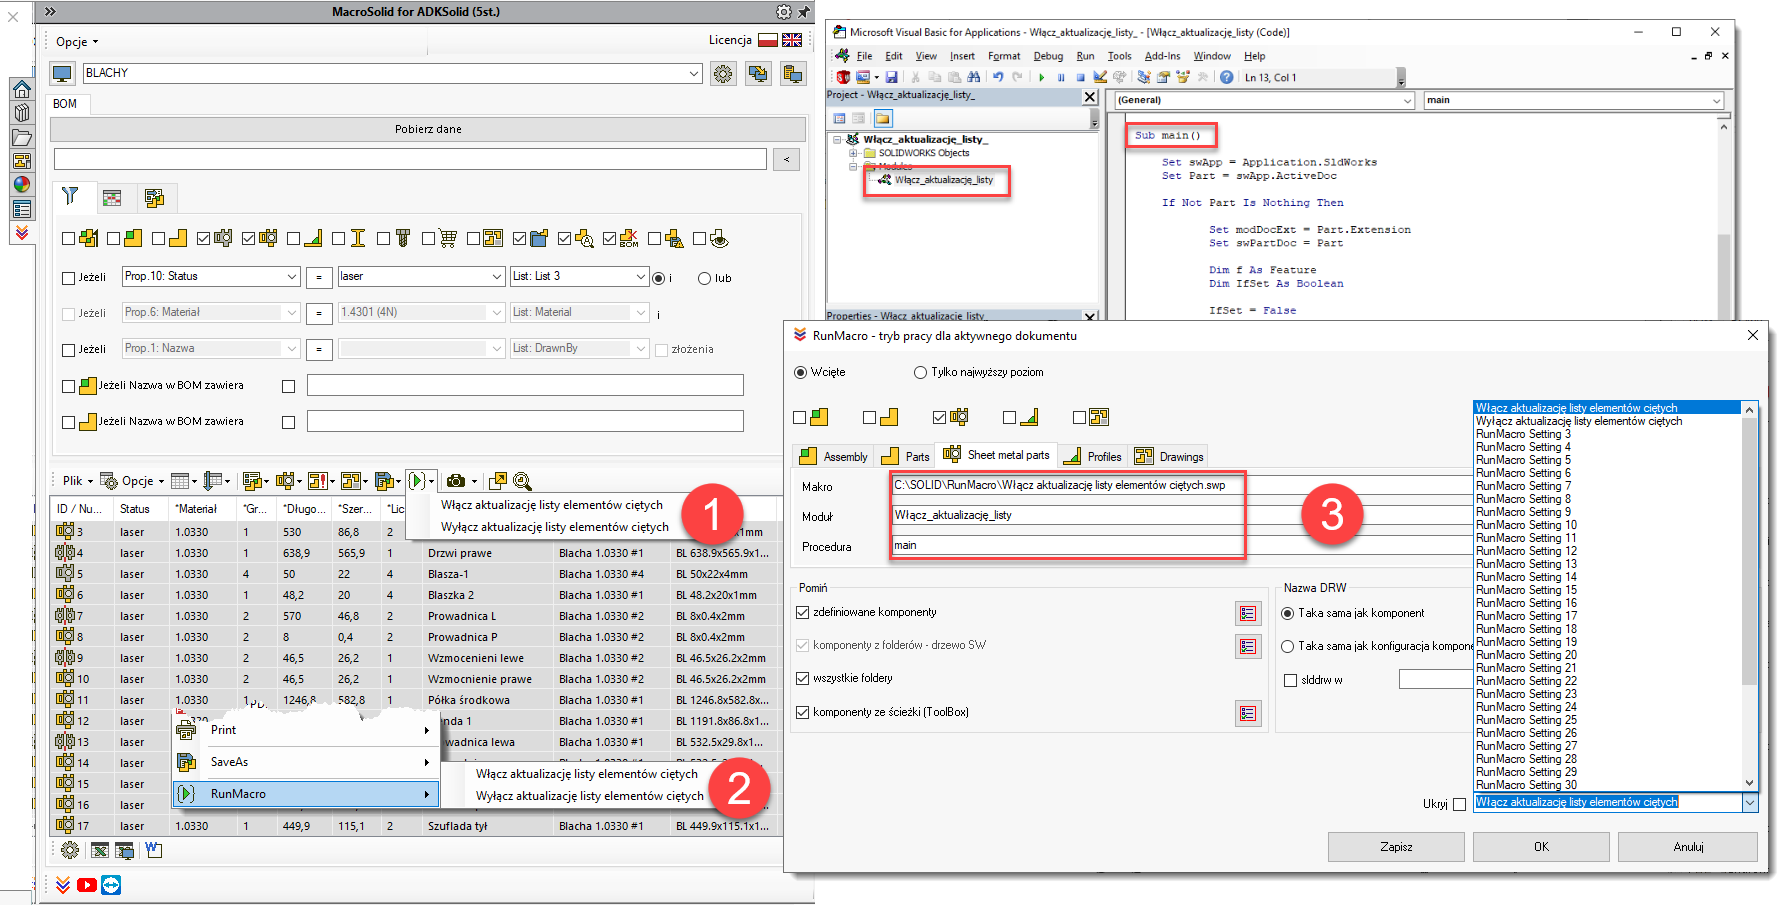
Task: Switch to the Profiles tab
Action: 1092,456
